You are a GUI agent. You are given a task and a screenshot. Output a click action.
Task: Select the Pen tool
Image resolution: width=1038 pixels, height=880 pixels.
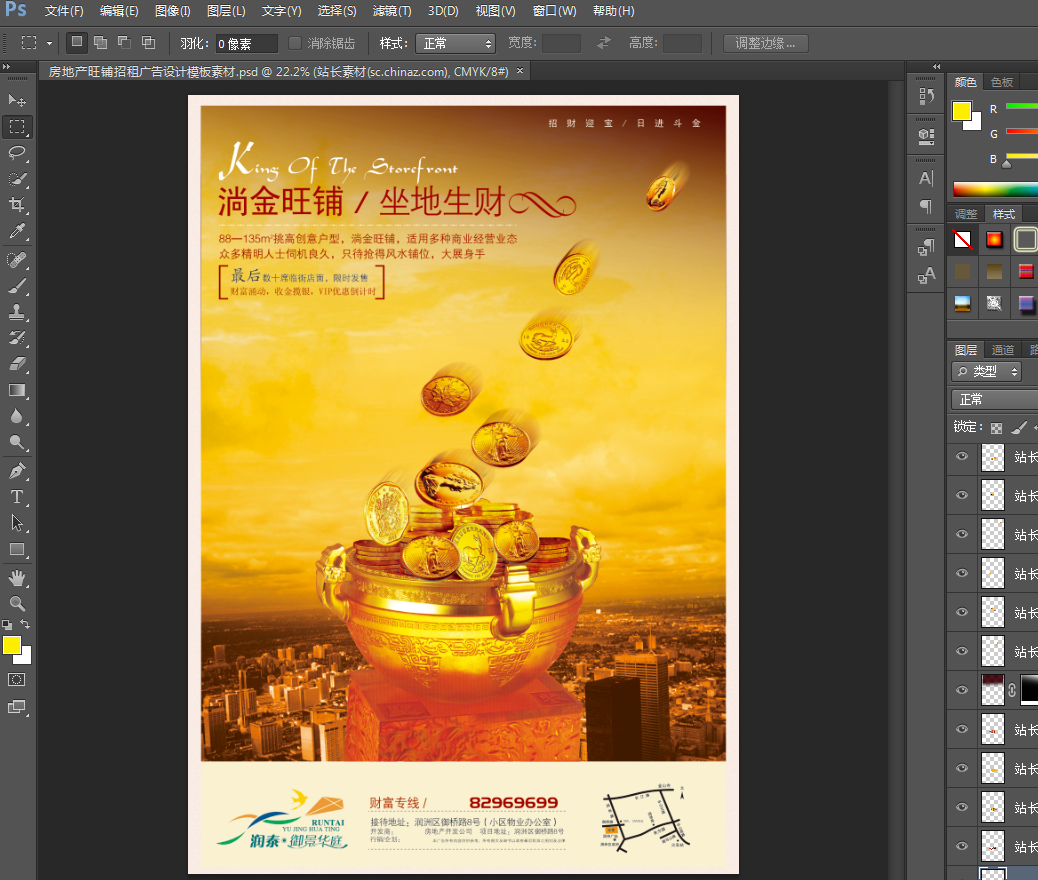click(x=17, y=471)
